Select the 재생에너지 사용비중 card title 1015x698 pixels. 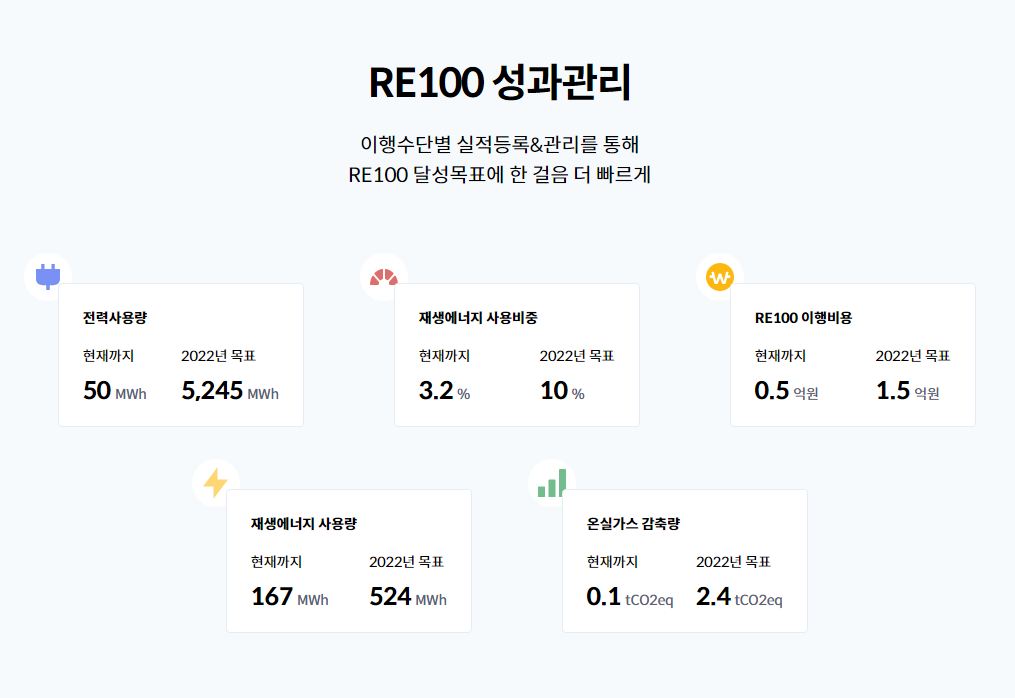pos(478,318)
